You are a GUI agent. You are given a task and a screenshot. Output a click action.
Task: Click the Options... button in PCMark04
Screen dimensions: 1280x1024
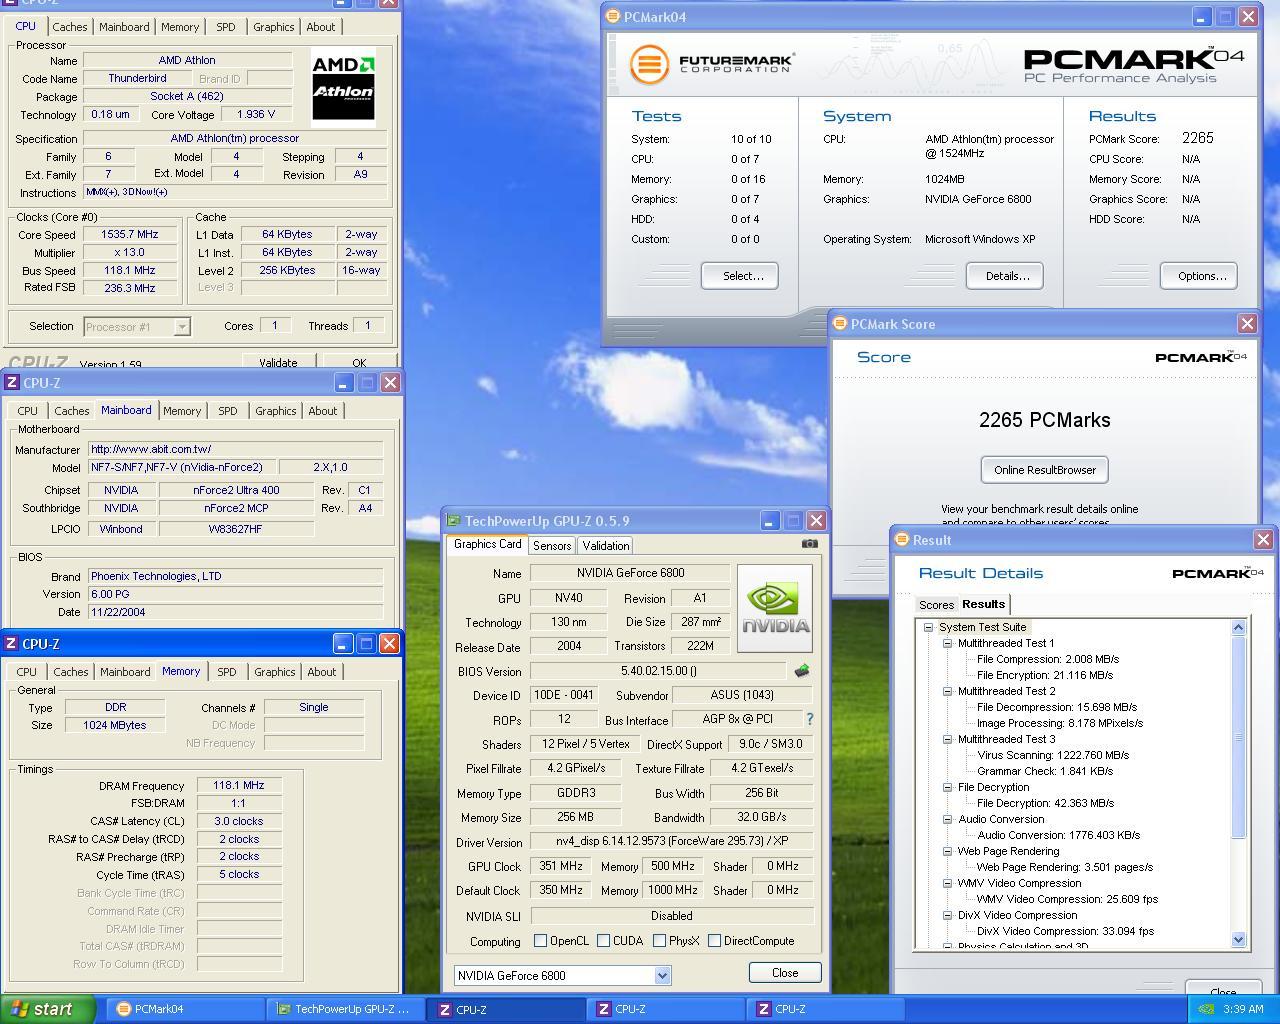click(1199, 276)
